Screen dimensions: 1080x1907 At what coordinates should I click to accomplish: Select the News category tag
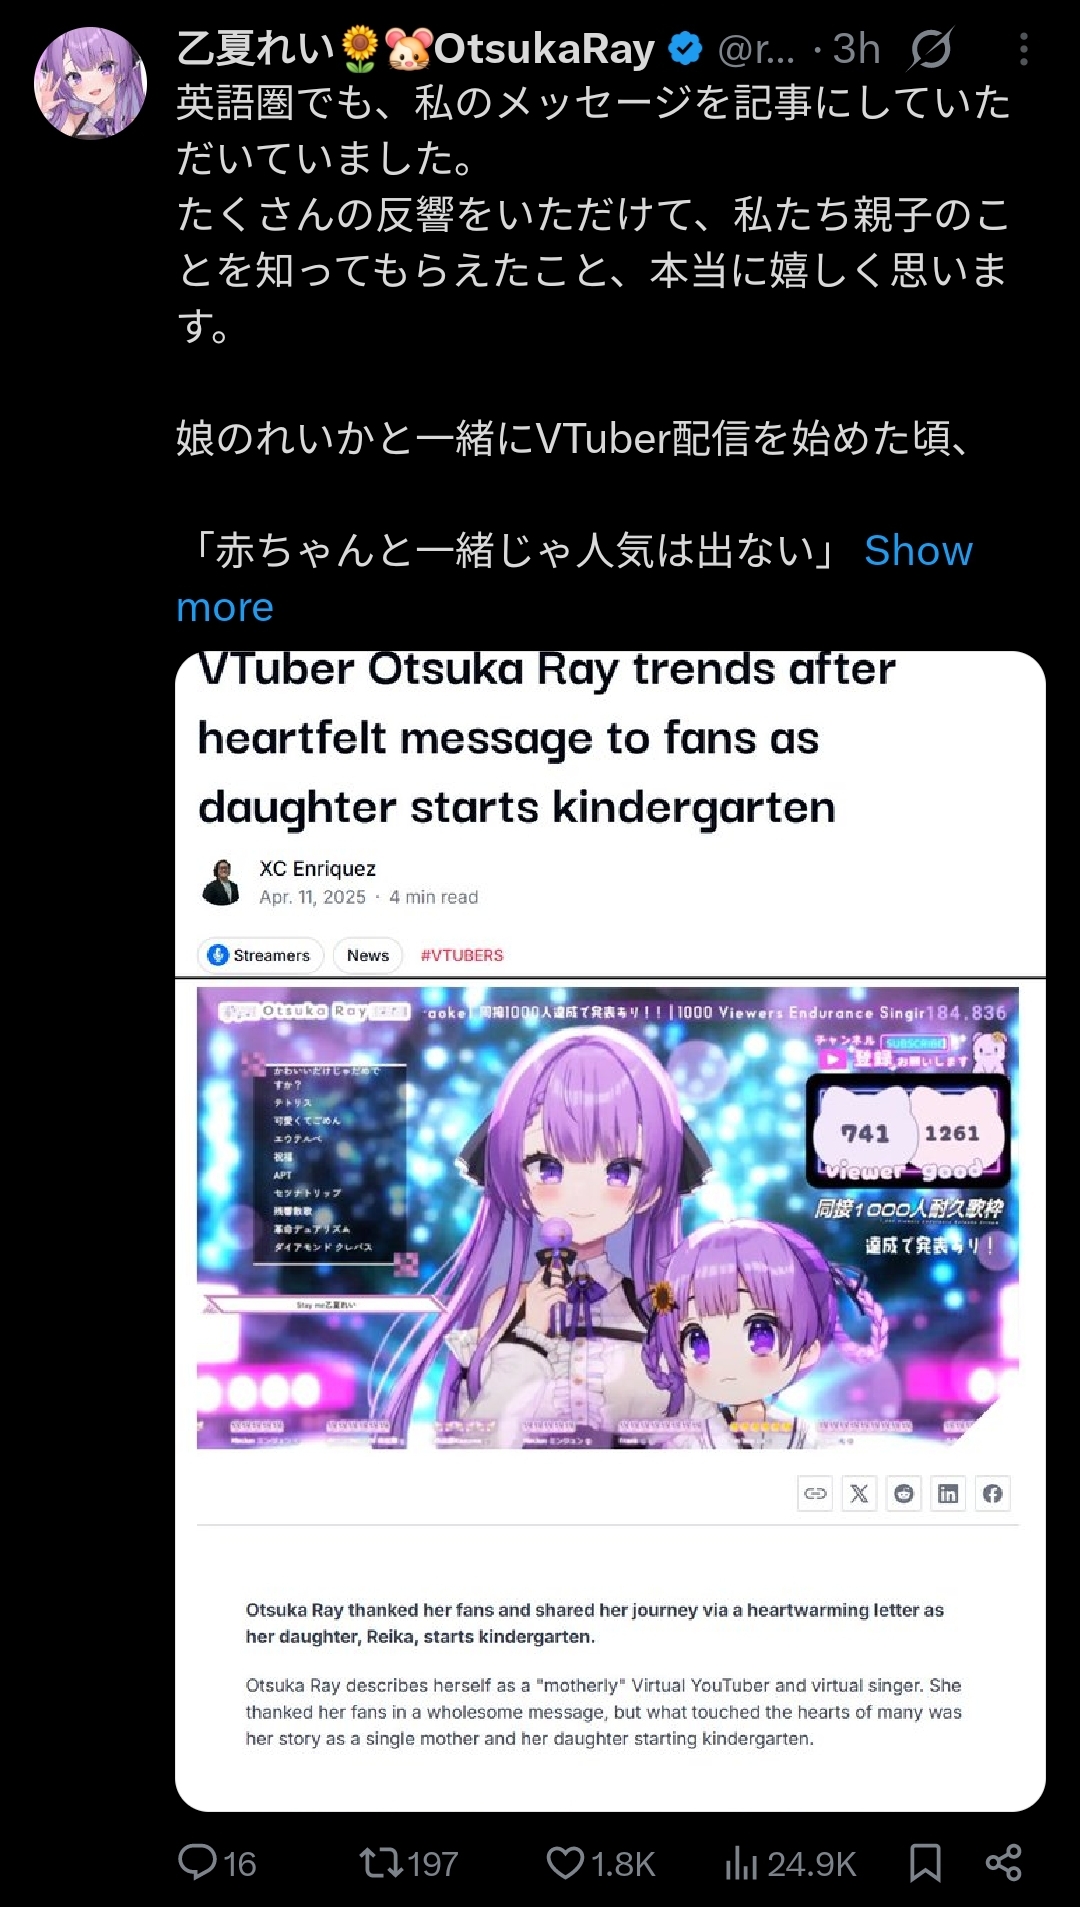click(368, 955)
